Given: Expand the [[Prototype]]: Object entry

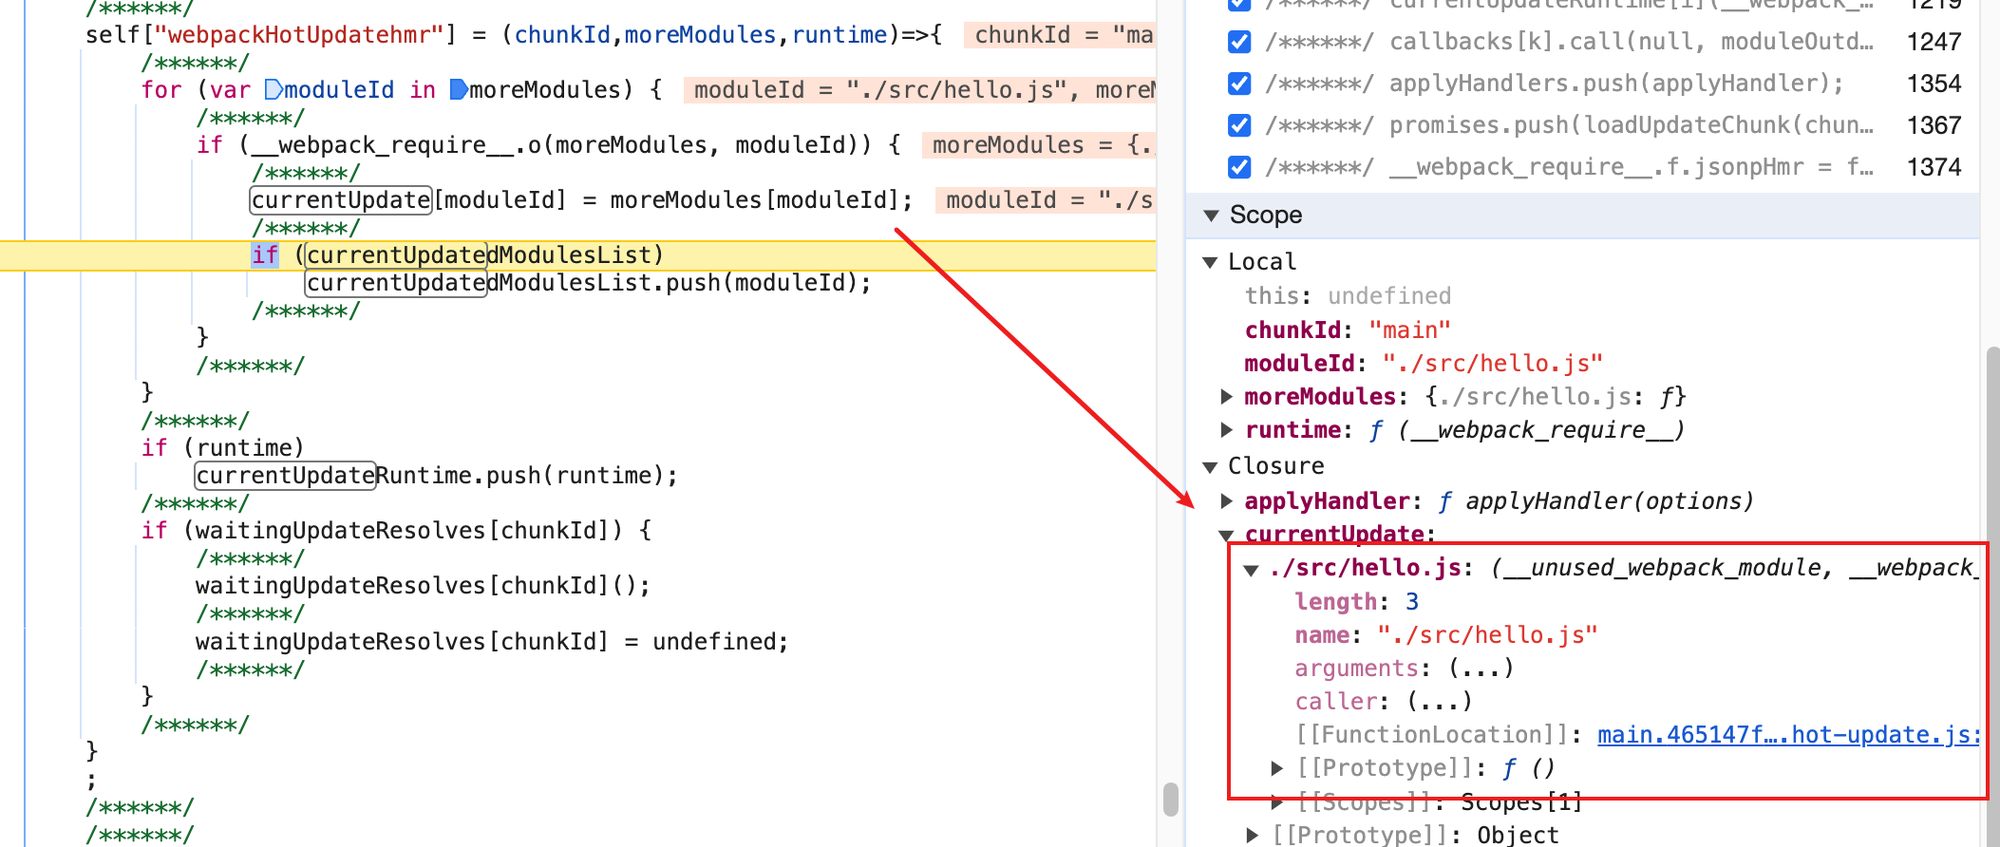Looking at the screenshot, I should tap(1252, 835).
